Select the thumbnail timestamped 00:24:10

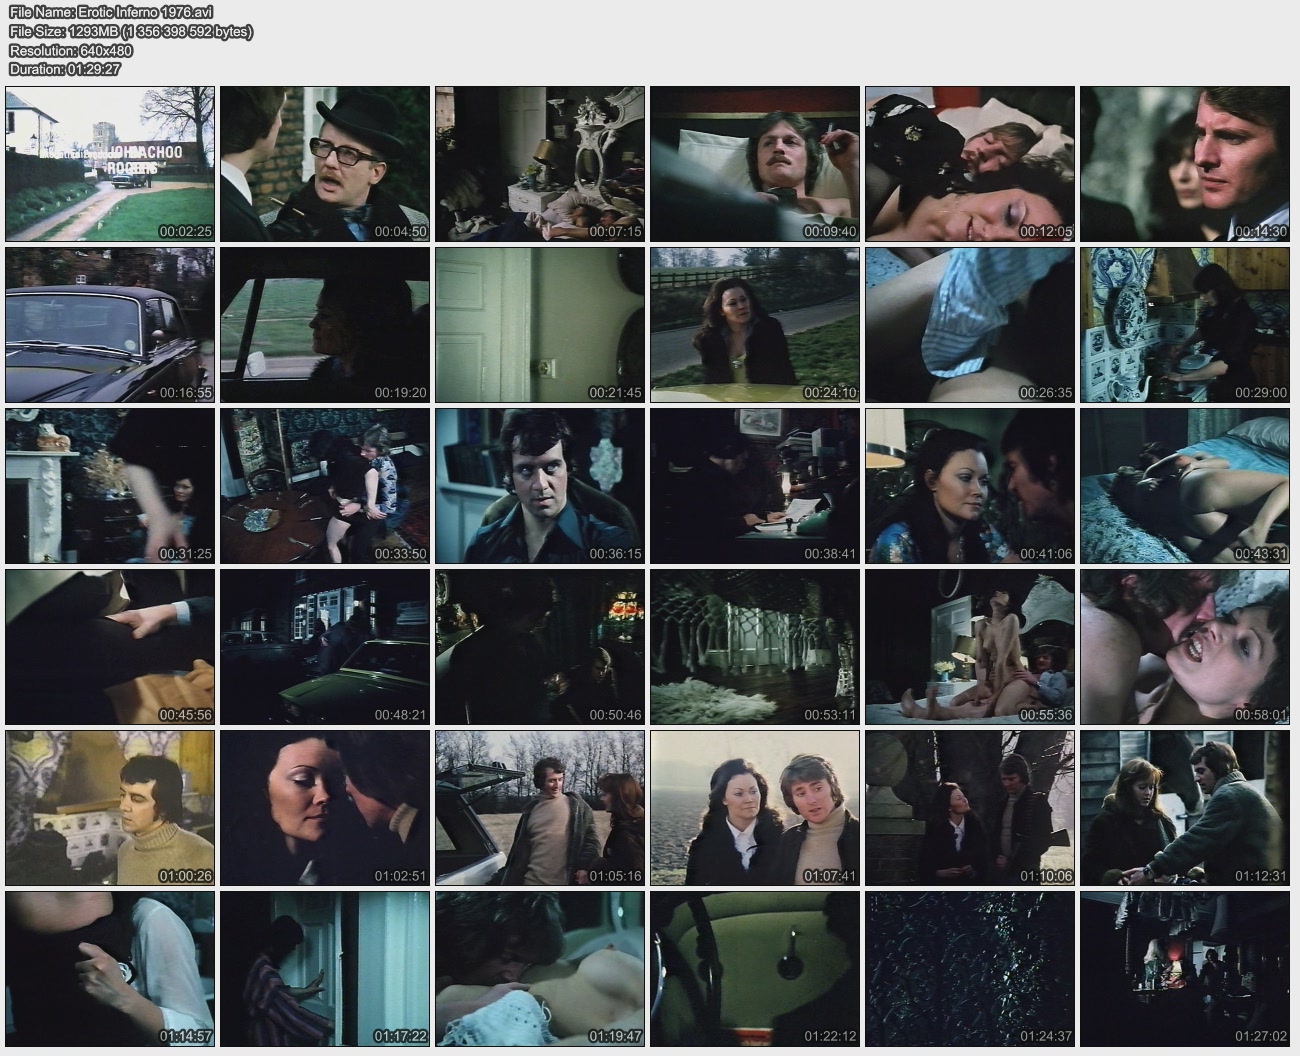[755, 325]
